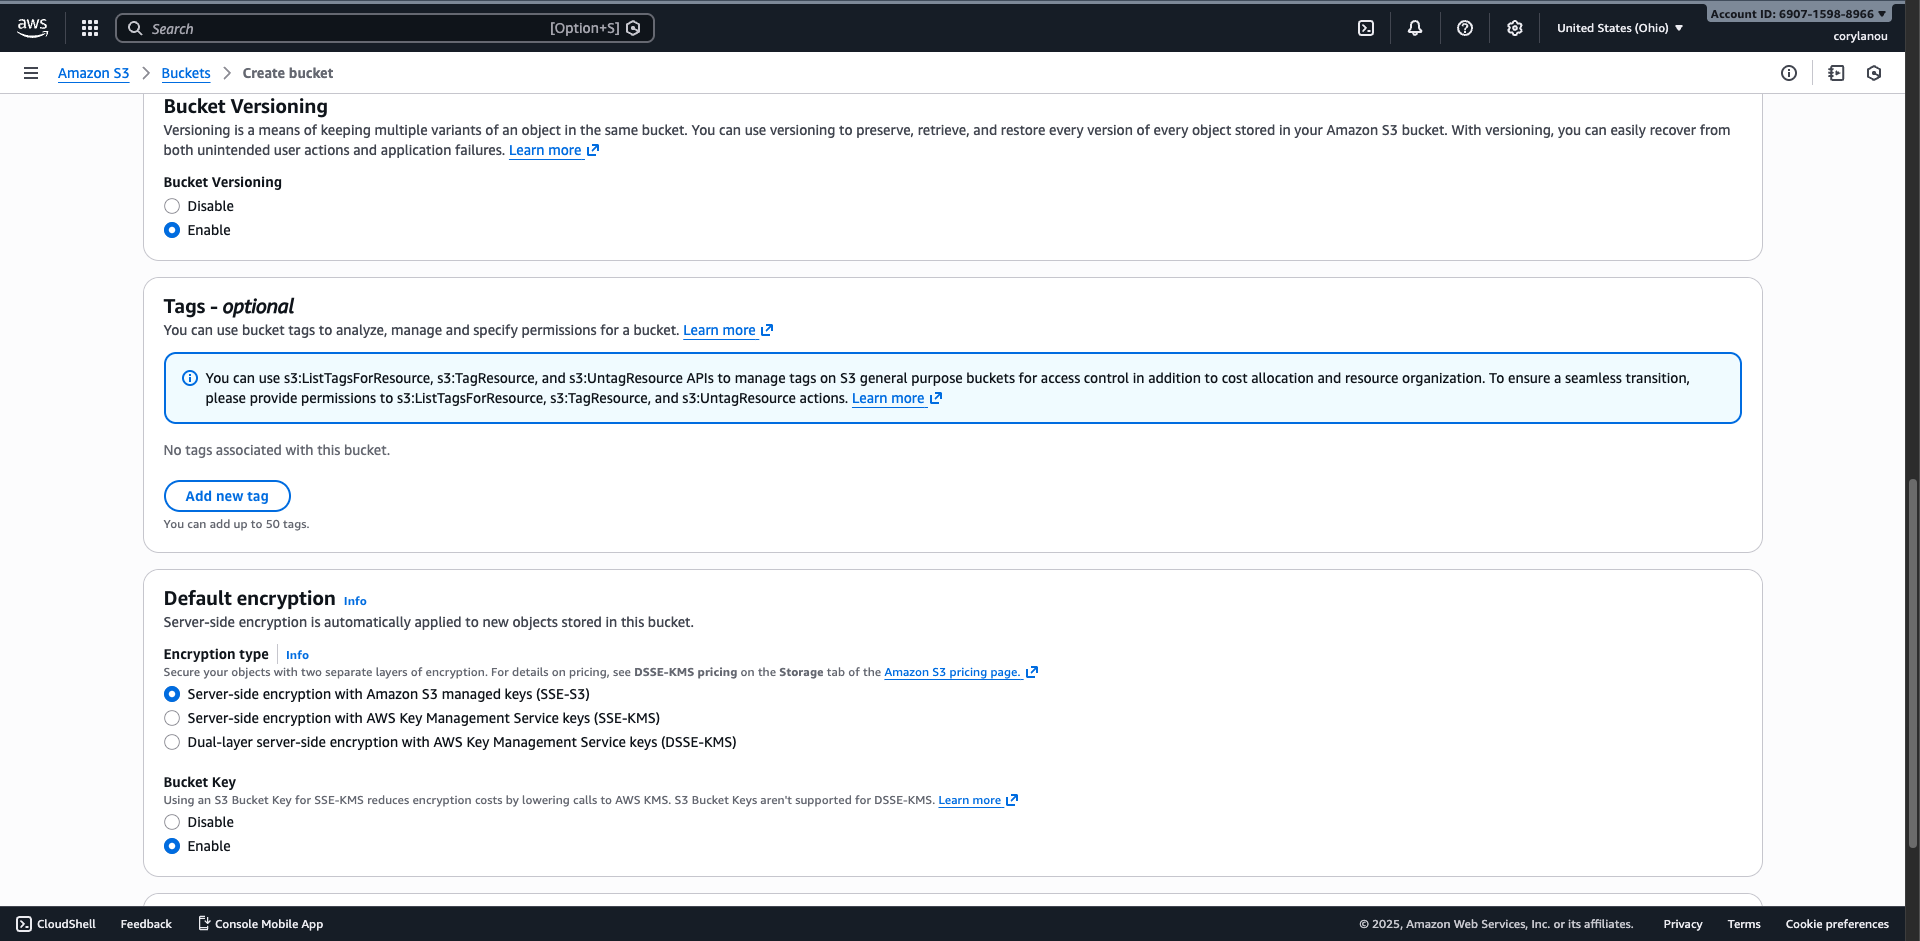Open the United States (Ohio) region selector
The width and height of the screenshot is (1920, 941).
1619,27
